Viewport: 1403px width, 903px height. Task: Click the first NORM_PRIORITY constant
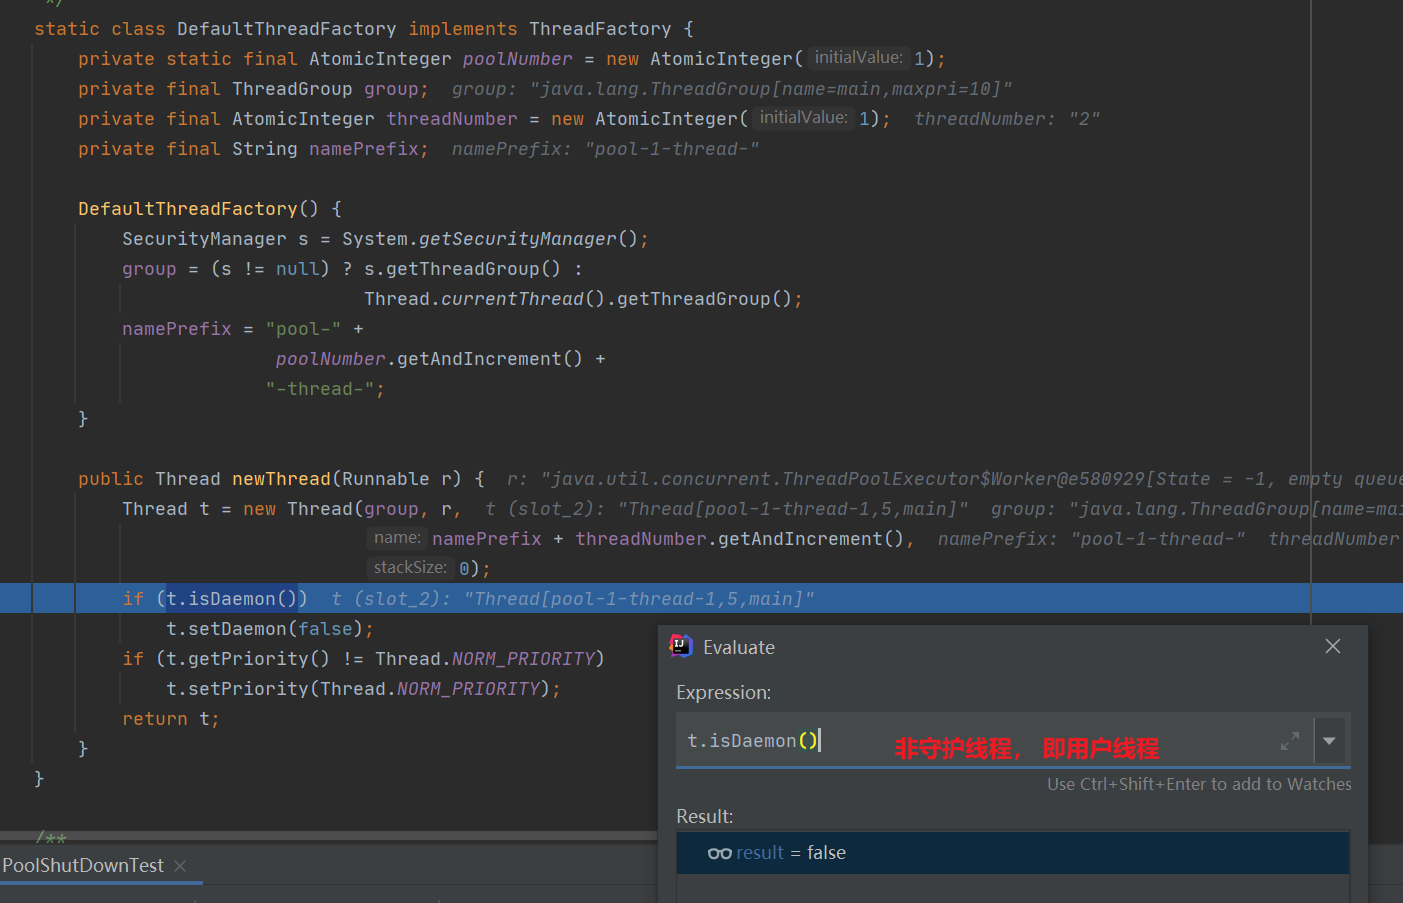[523, 659]
